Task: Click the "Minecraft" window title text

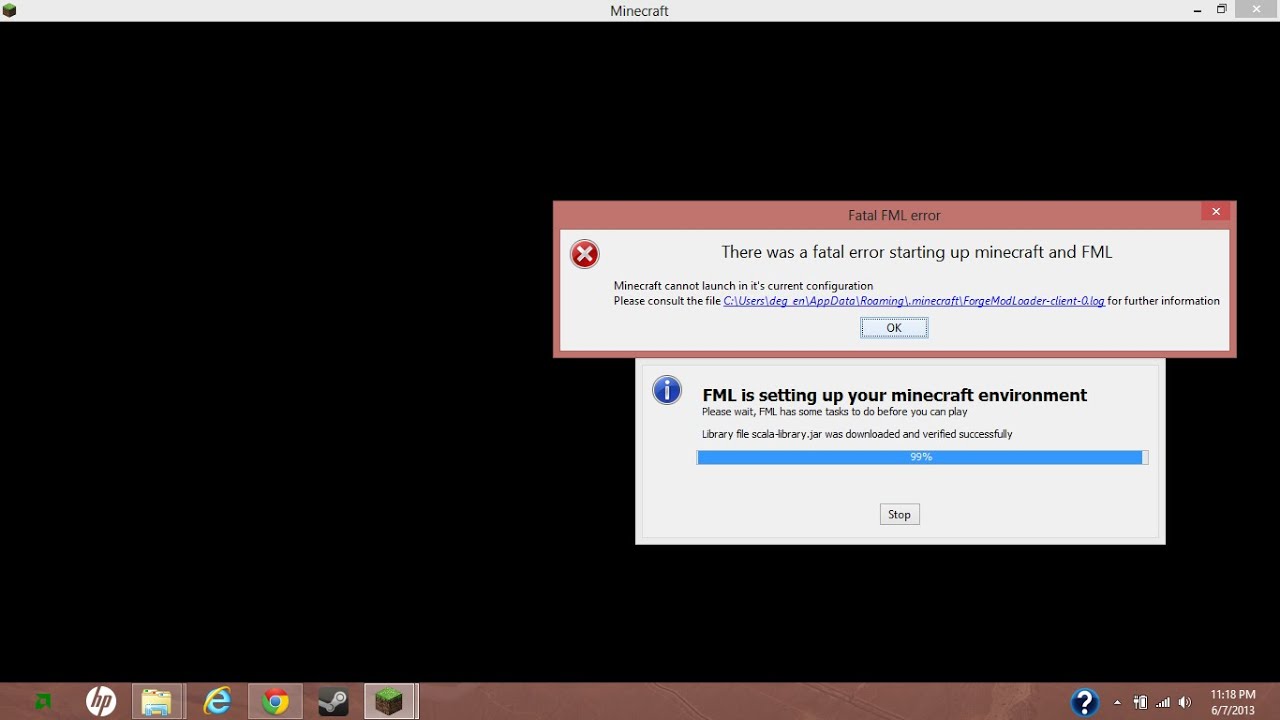Action: click(x=639, y=11)
